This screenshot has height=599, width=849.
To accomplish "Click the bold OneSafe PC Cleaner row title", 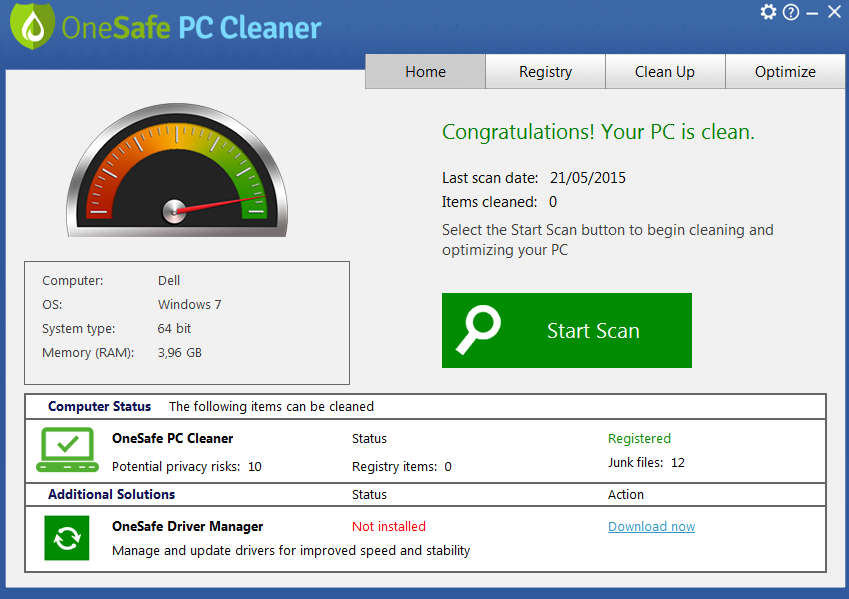I will [173, 439].
